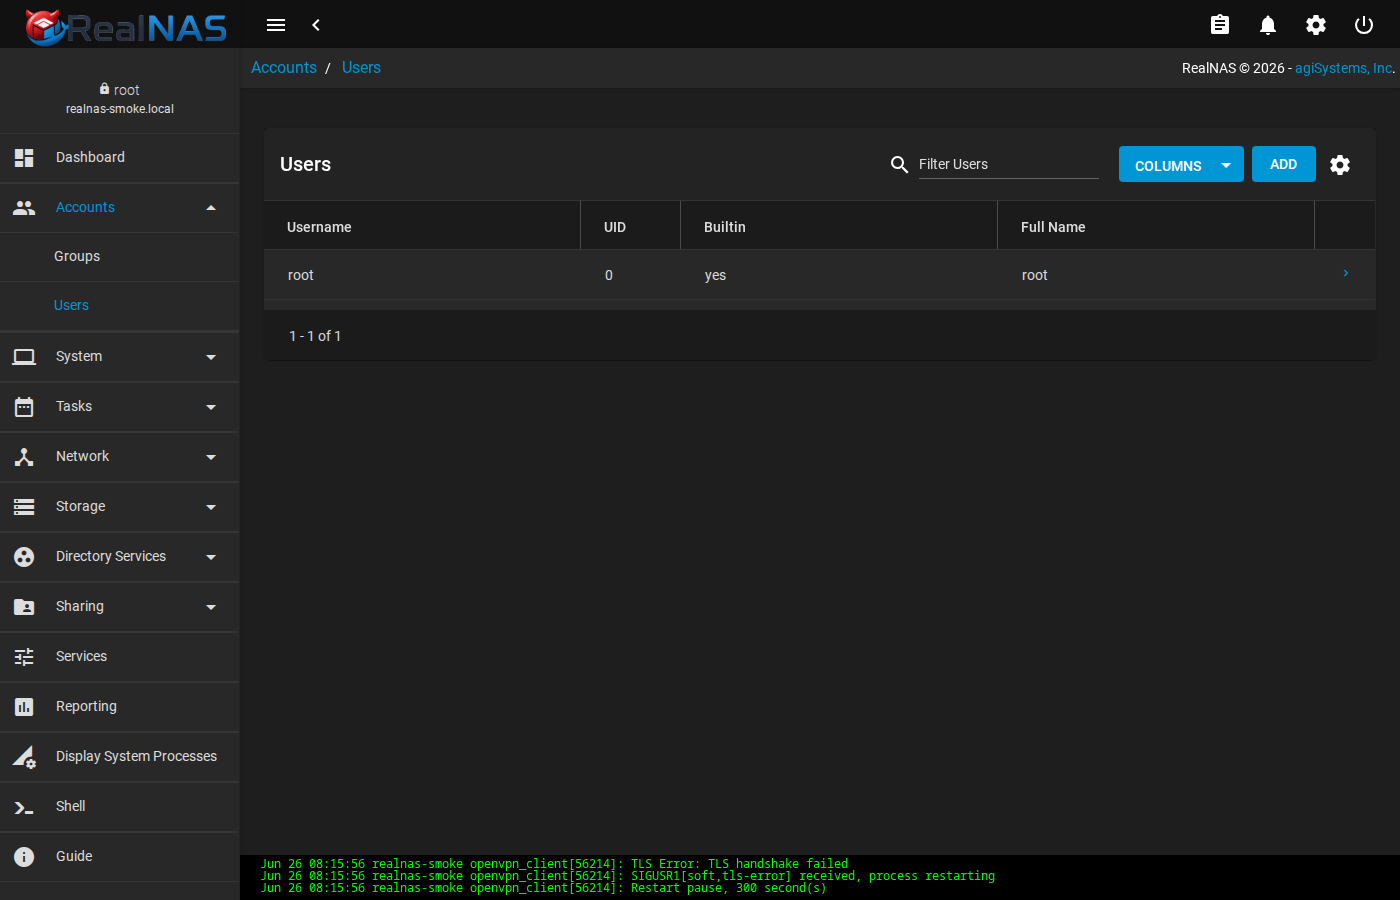Open the alerts bell notifications

1268,25
